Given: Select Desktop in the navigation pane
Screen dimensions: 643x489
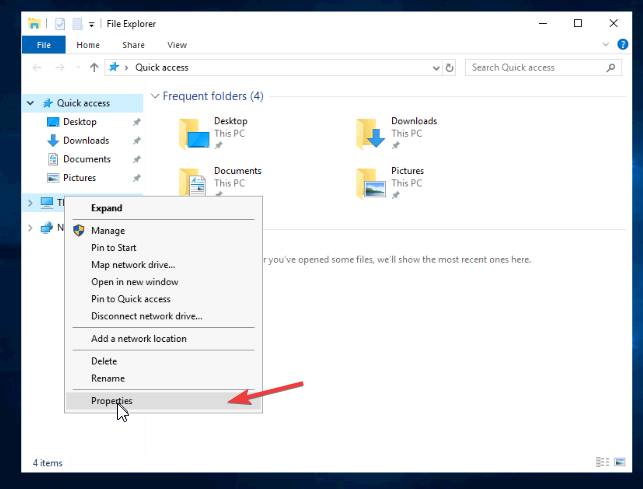Looking at the screenshot, I should 80,122.
